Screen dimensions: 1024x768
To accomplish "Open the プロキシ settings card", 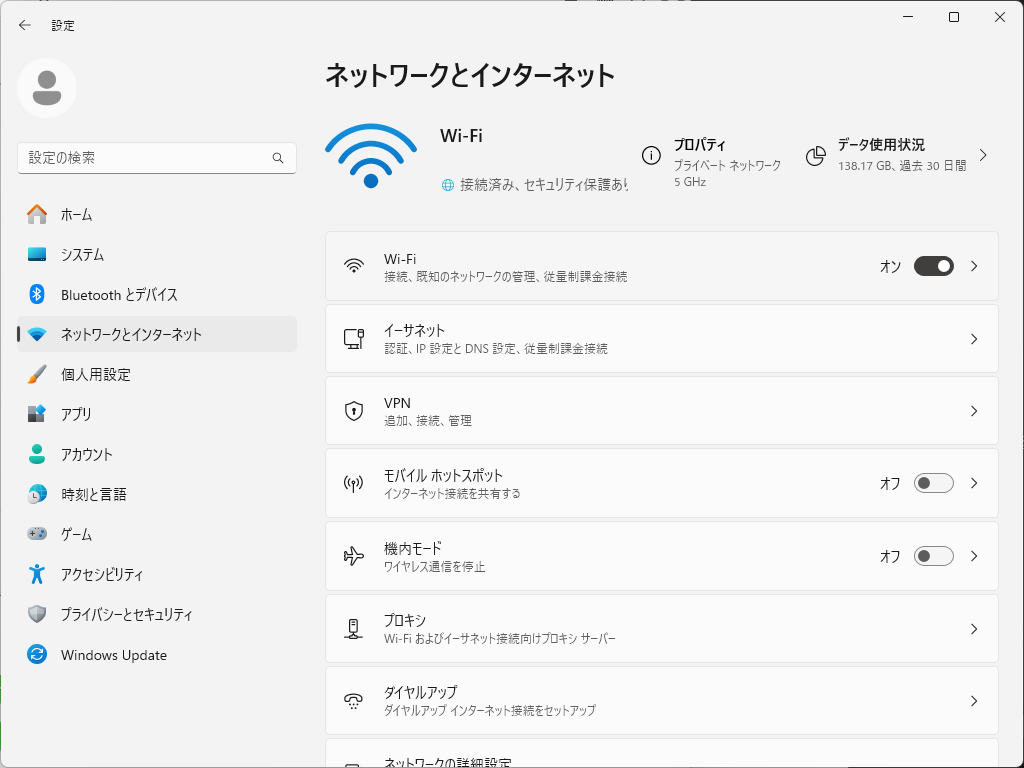I will pos(662,629).
